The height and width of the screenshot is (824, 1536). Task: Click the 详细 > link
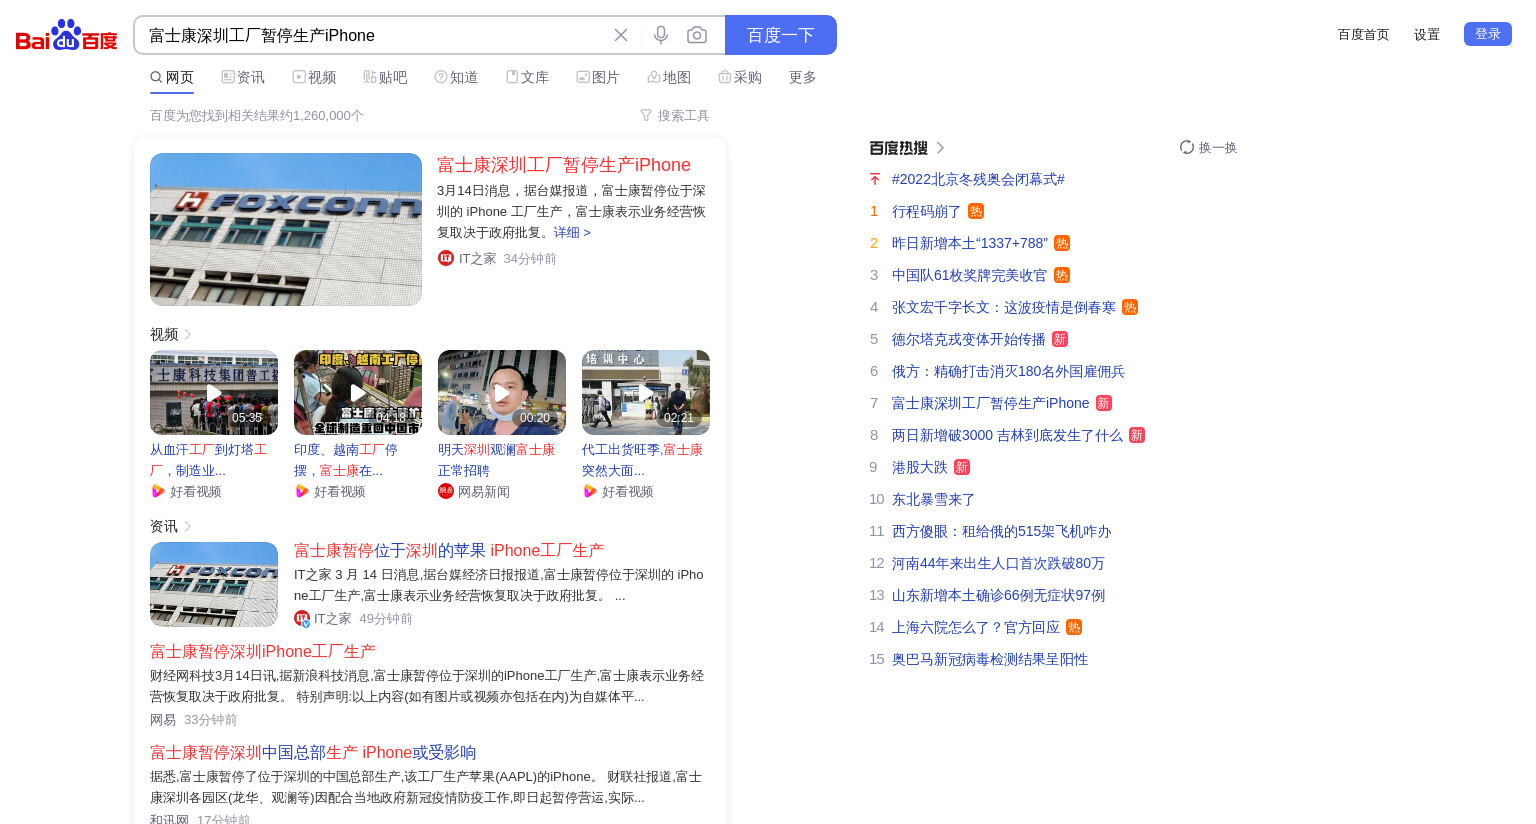tap(572, 233)
